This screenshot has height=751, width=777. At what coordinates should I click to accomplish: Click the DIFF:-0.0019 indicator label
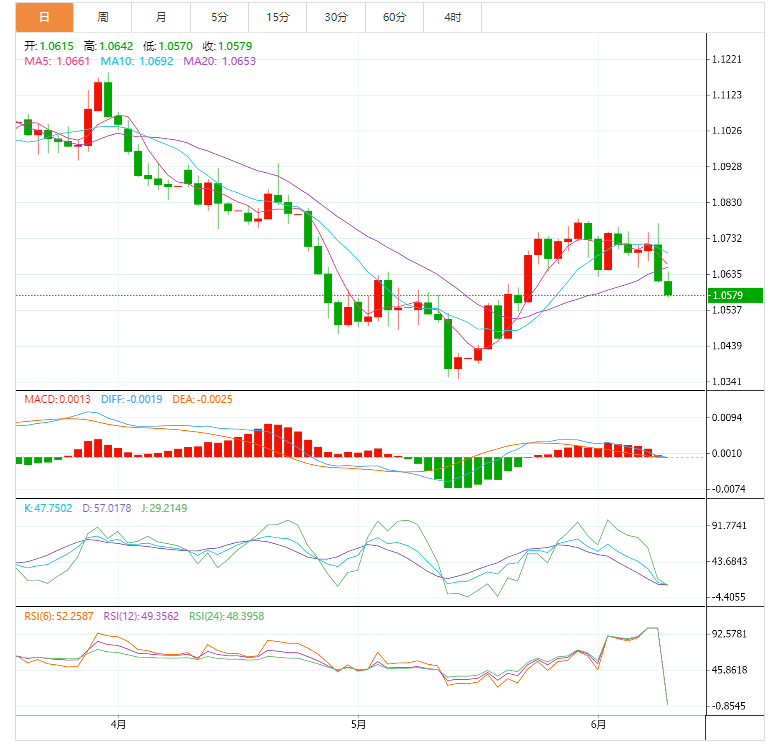[x=131, y=399]
